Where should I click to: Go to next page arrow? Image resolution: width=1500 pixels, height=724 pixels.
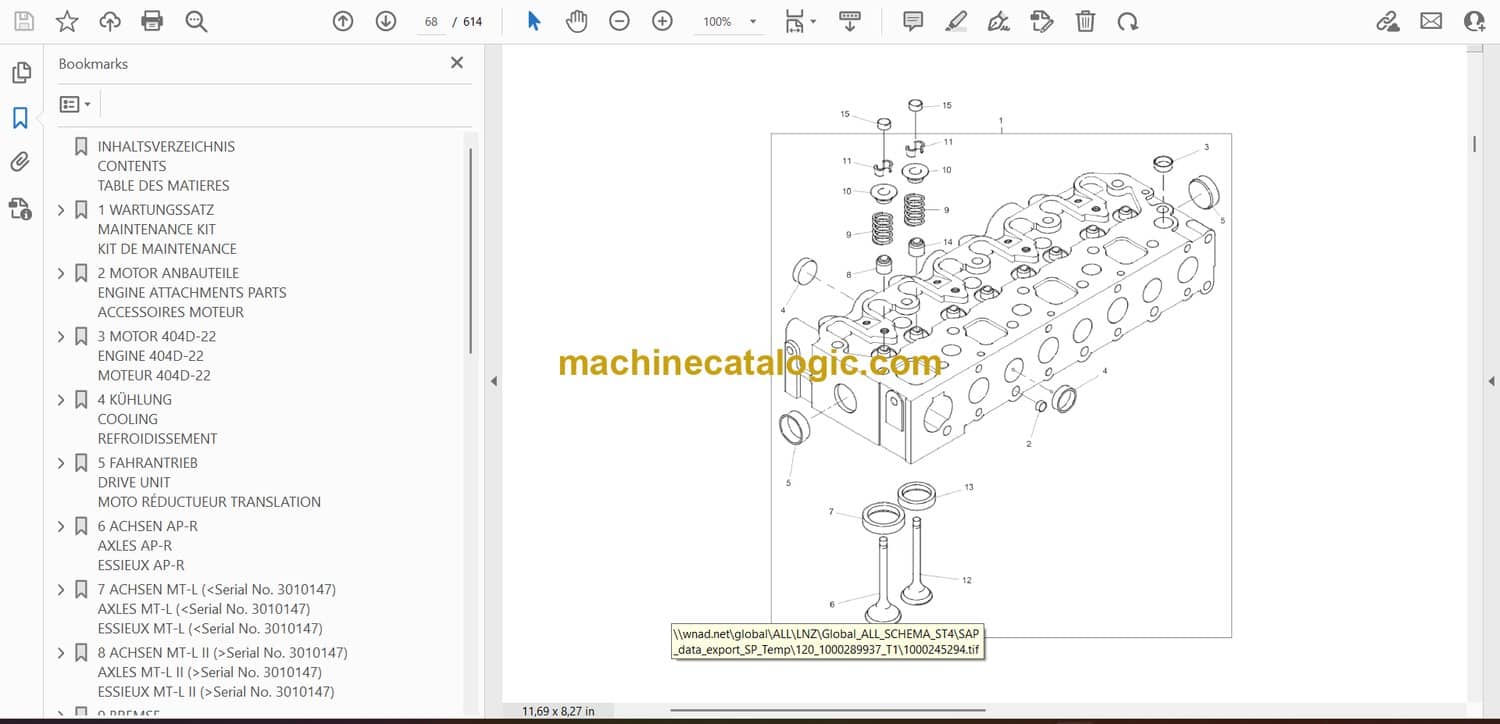[x=386, y=21]
